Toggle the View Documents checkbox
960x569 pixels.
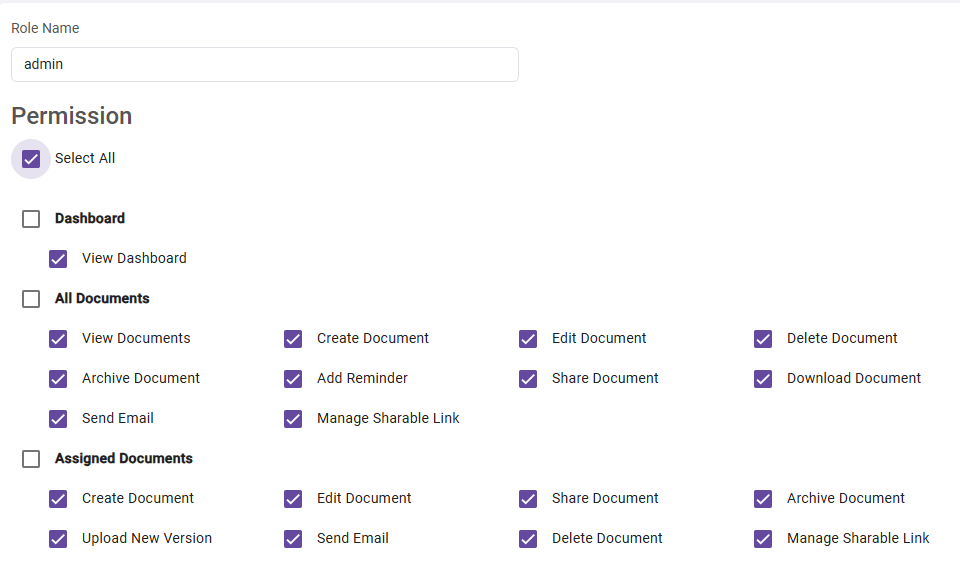pos(58,339)
